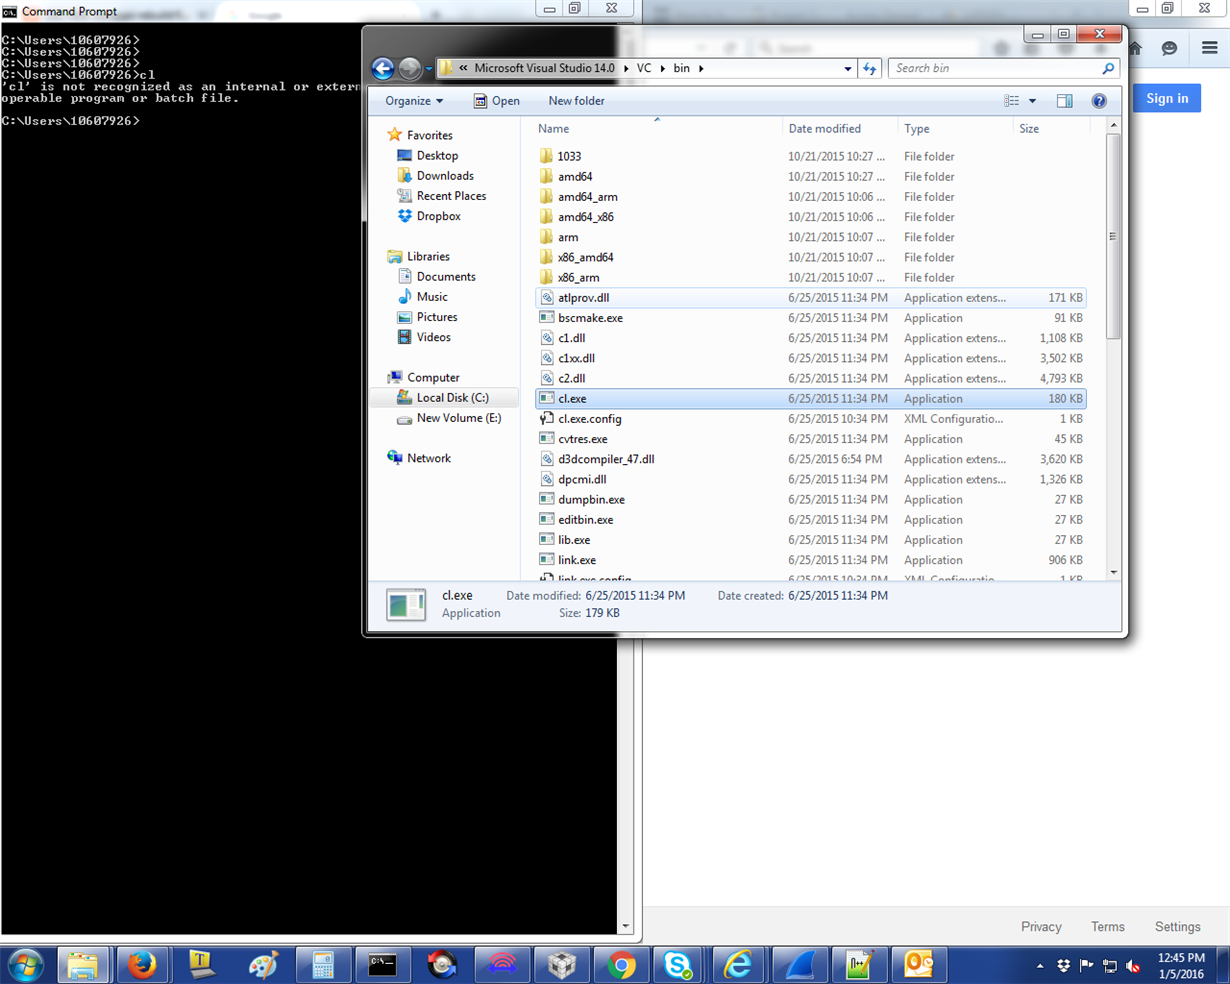Click the Search bin input field
This screenshot has height=984, width=1230.
[x=995, y=68]
